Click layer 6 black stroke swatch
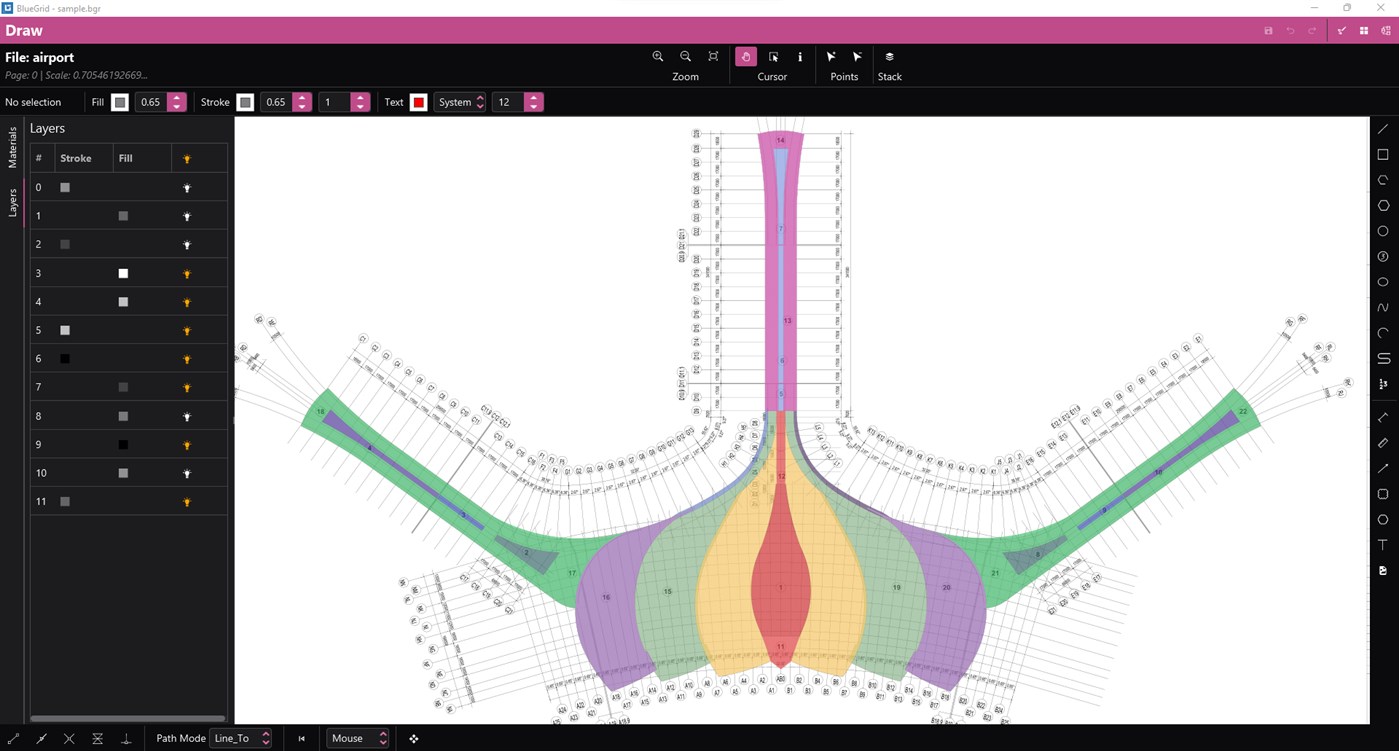The width and height of the screenshot is (1399, 751). 65,359
